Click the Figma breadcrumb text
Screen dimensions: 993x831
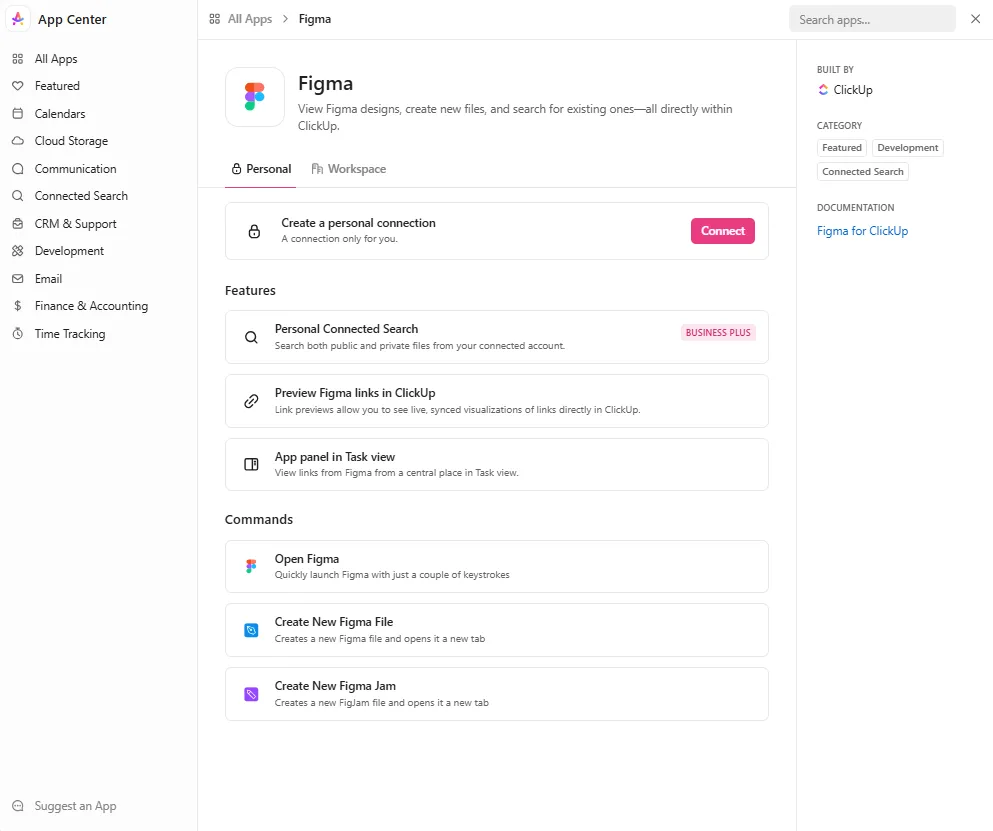click(x=315, y=19)
